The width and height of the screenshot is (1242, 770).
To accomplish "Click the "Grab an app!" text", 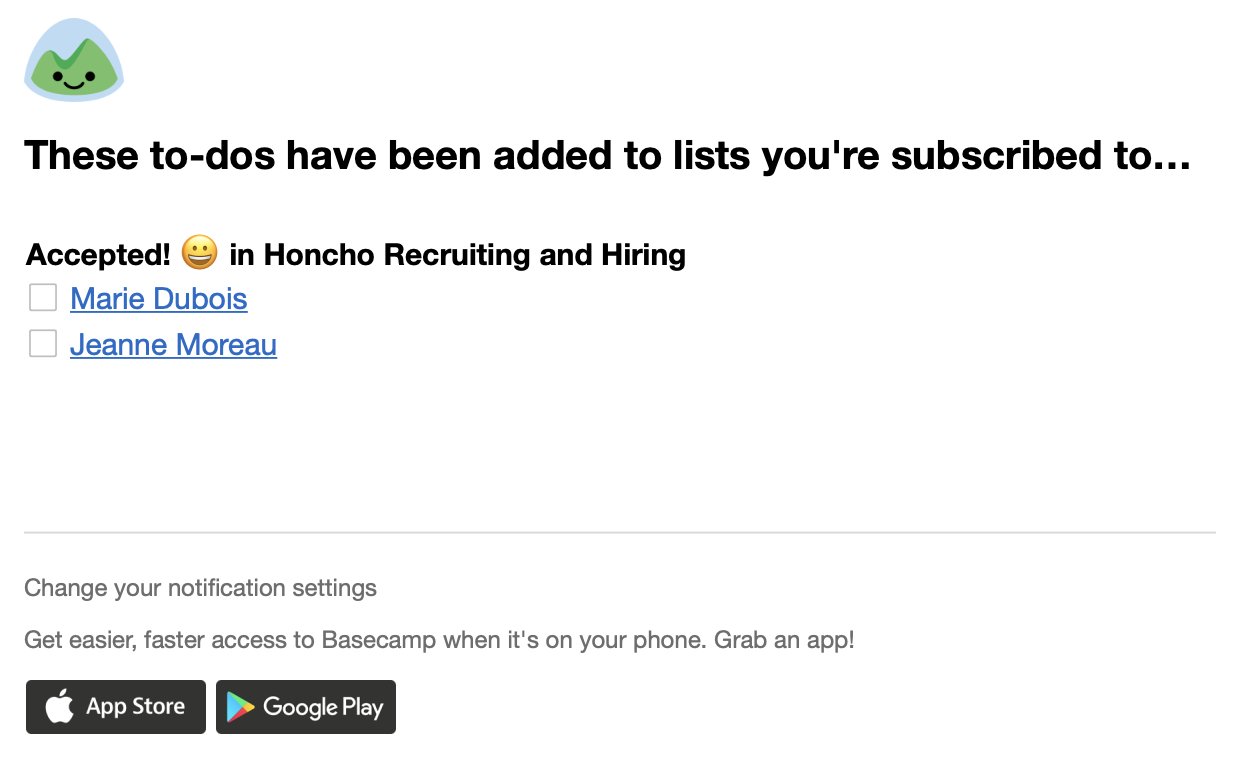I will point(784,640).
